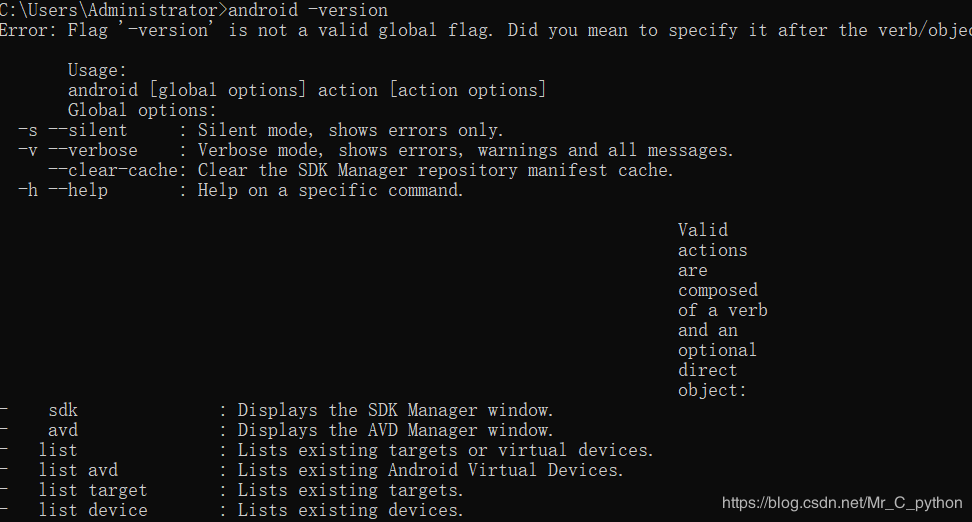
Task: Click the word 'Valid' in the narrow column
Action: (x=702, y=230)
